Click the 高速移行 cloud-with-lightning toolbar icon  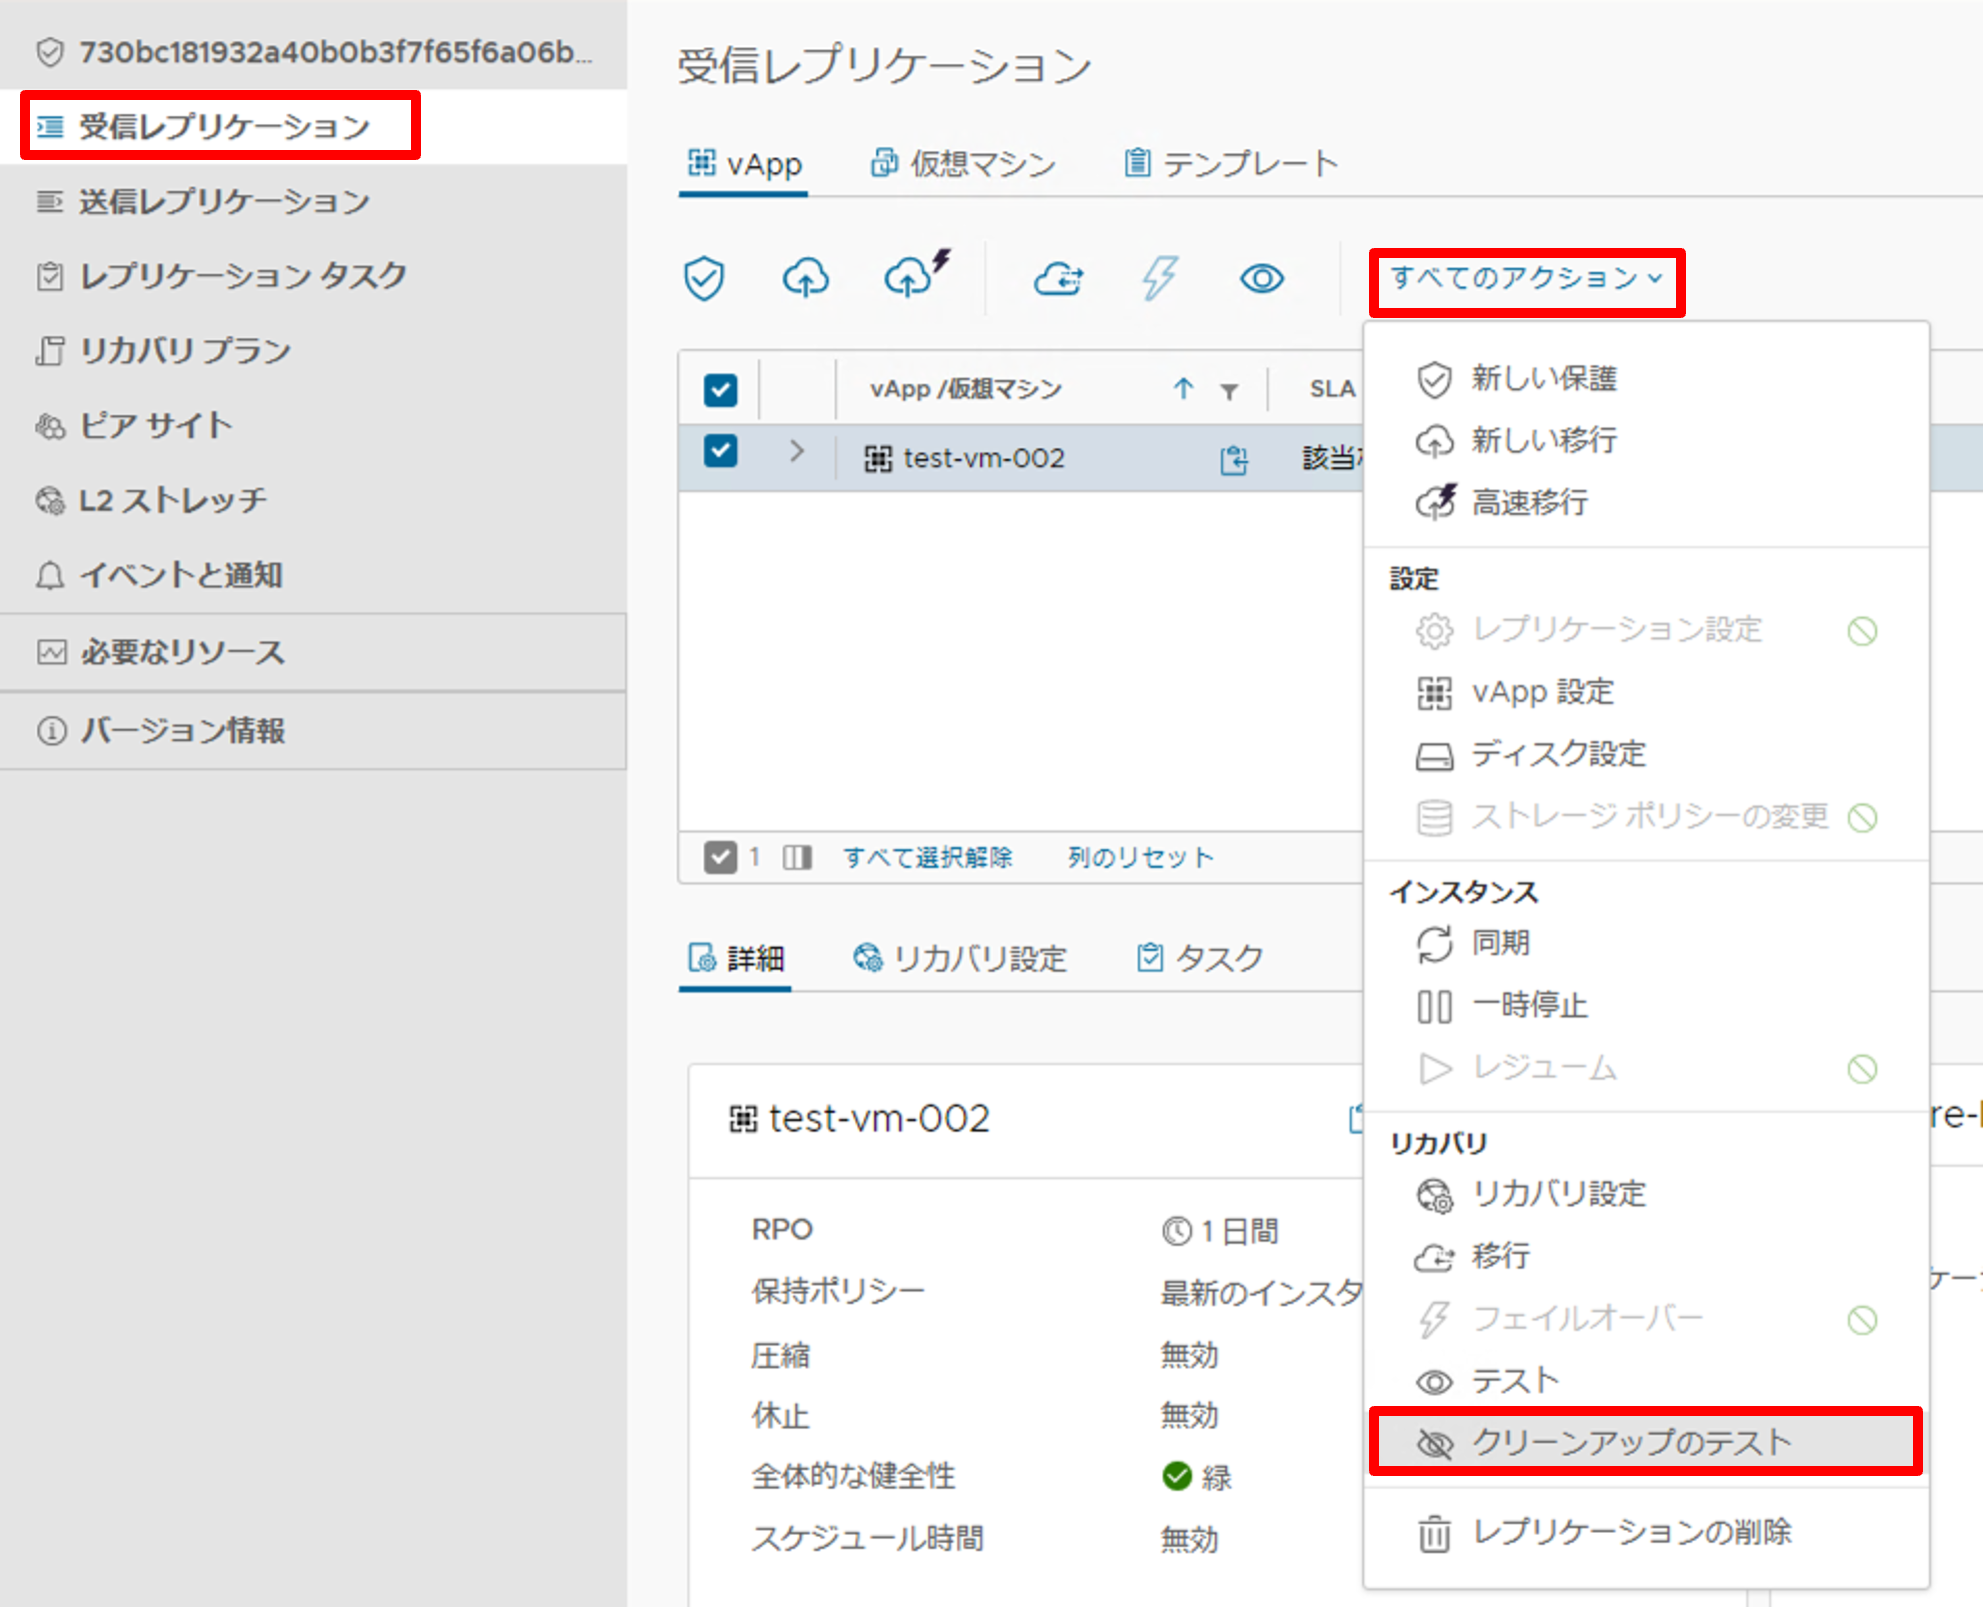912,278
